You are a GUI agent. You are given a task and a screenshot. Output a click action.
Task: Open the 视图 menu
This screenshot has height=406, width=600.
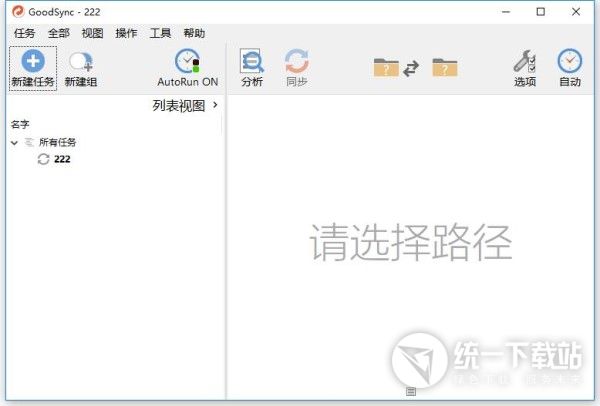[93, 33]
